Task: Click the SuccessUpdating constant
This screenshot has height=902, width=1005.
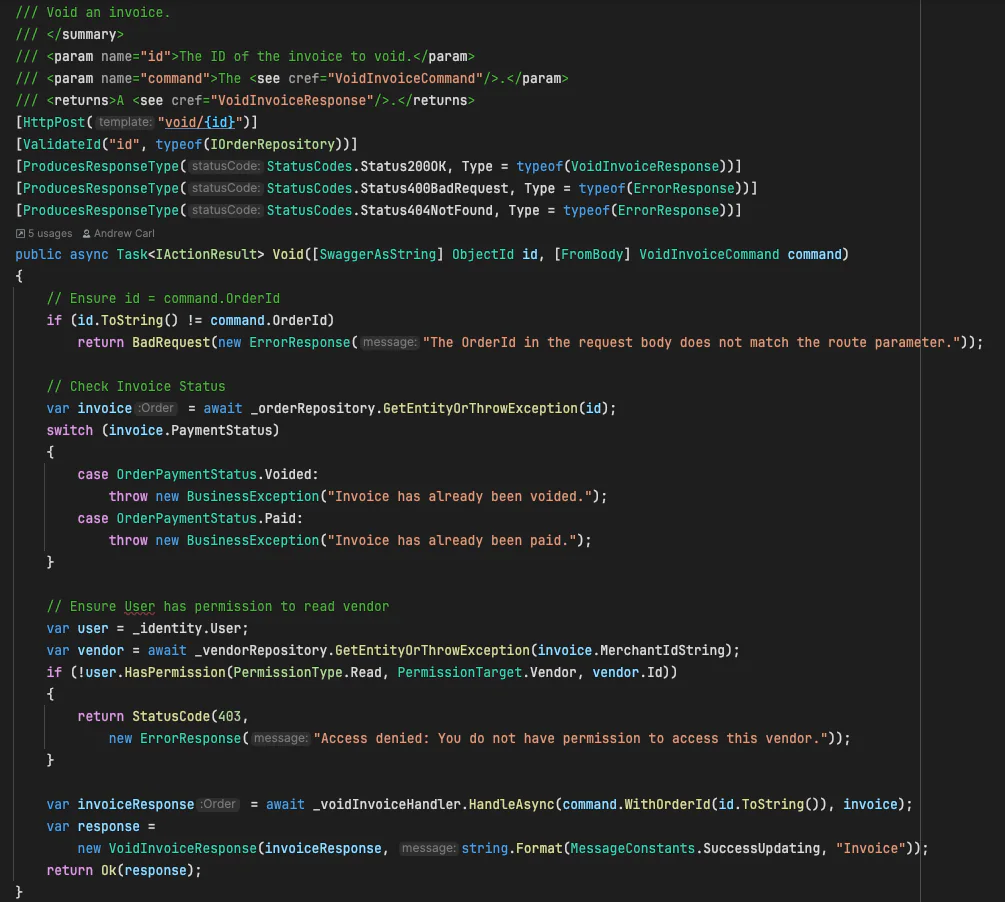Action: click(761, 848)
